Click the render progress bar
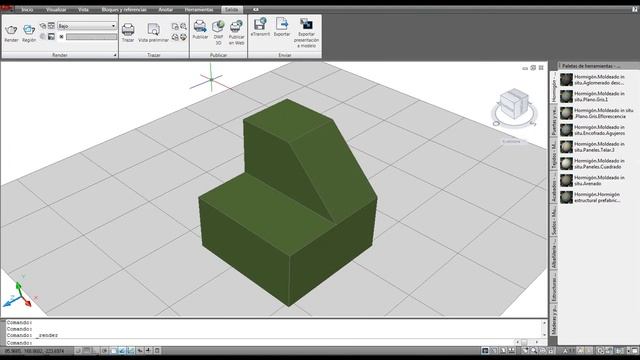 coord(91,37)
